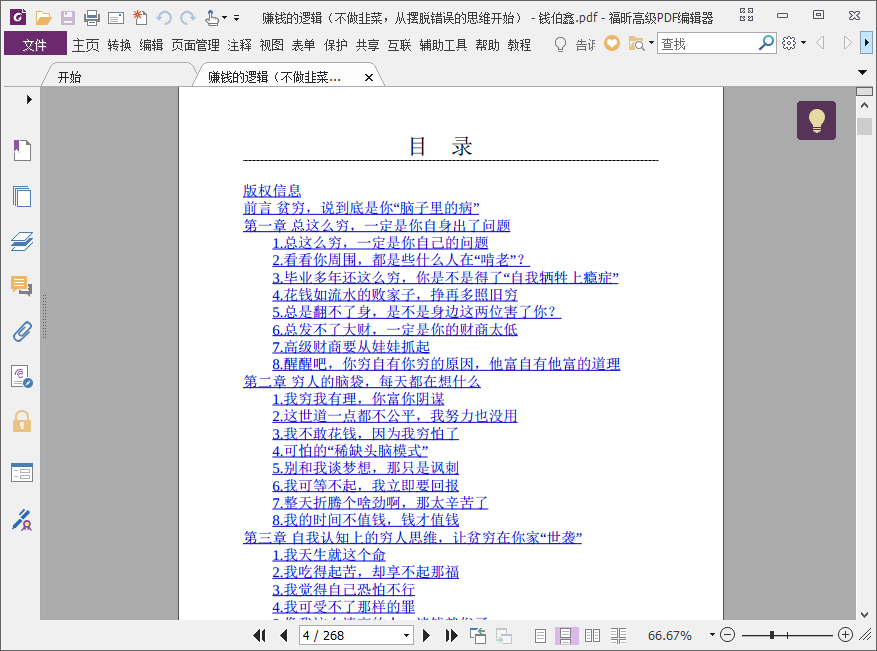The image size is (877, 651).
Task: Open link 第二章 穷人的脑袋，每天都在想什么
Action: (x=361, y=381)
